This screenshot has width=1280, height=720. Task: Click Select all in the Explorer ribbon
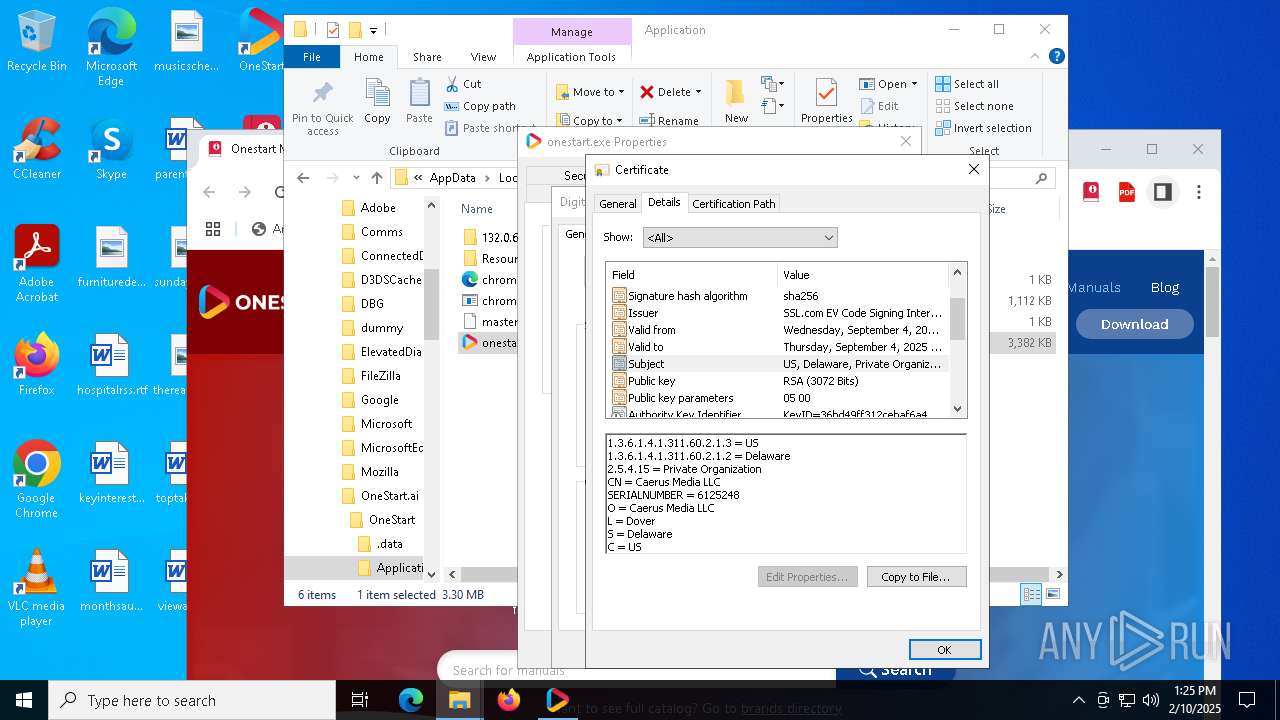click(967, 84)
